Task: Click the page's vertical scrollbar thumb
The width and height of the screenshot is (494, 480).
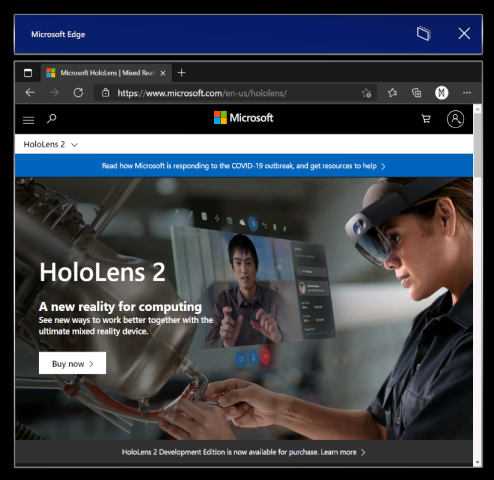Action: tap(477, 145)
